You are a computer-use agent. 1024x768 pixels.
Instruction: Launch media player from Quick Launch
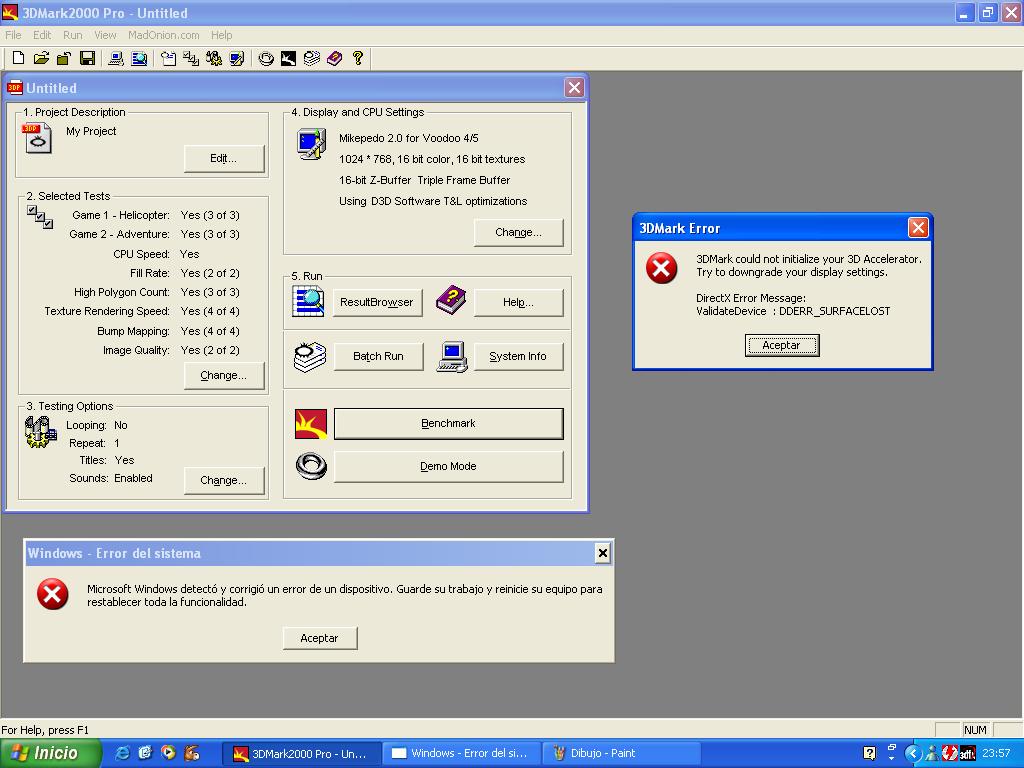point(168,753)
